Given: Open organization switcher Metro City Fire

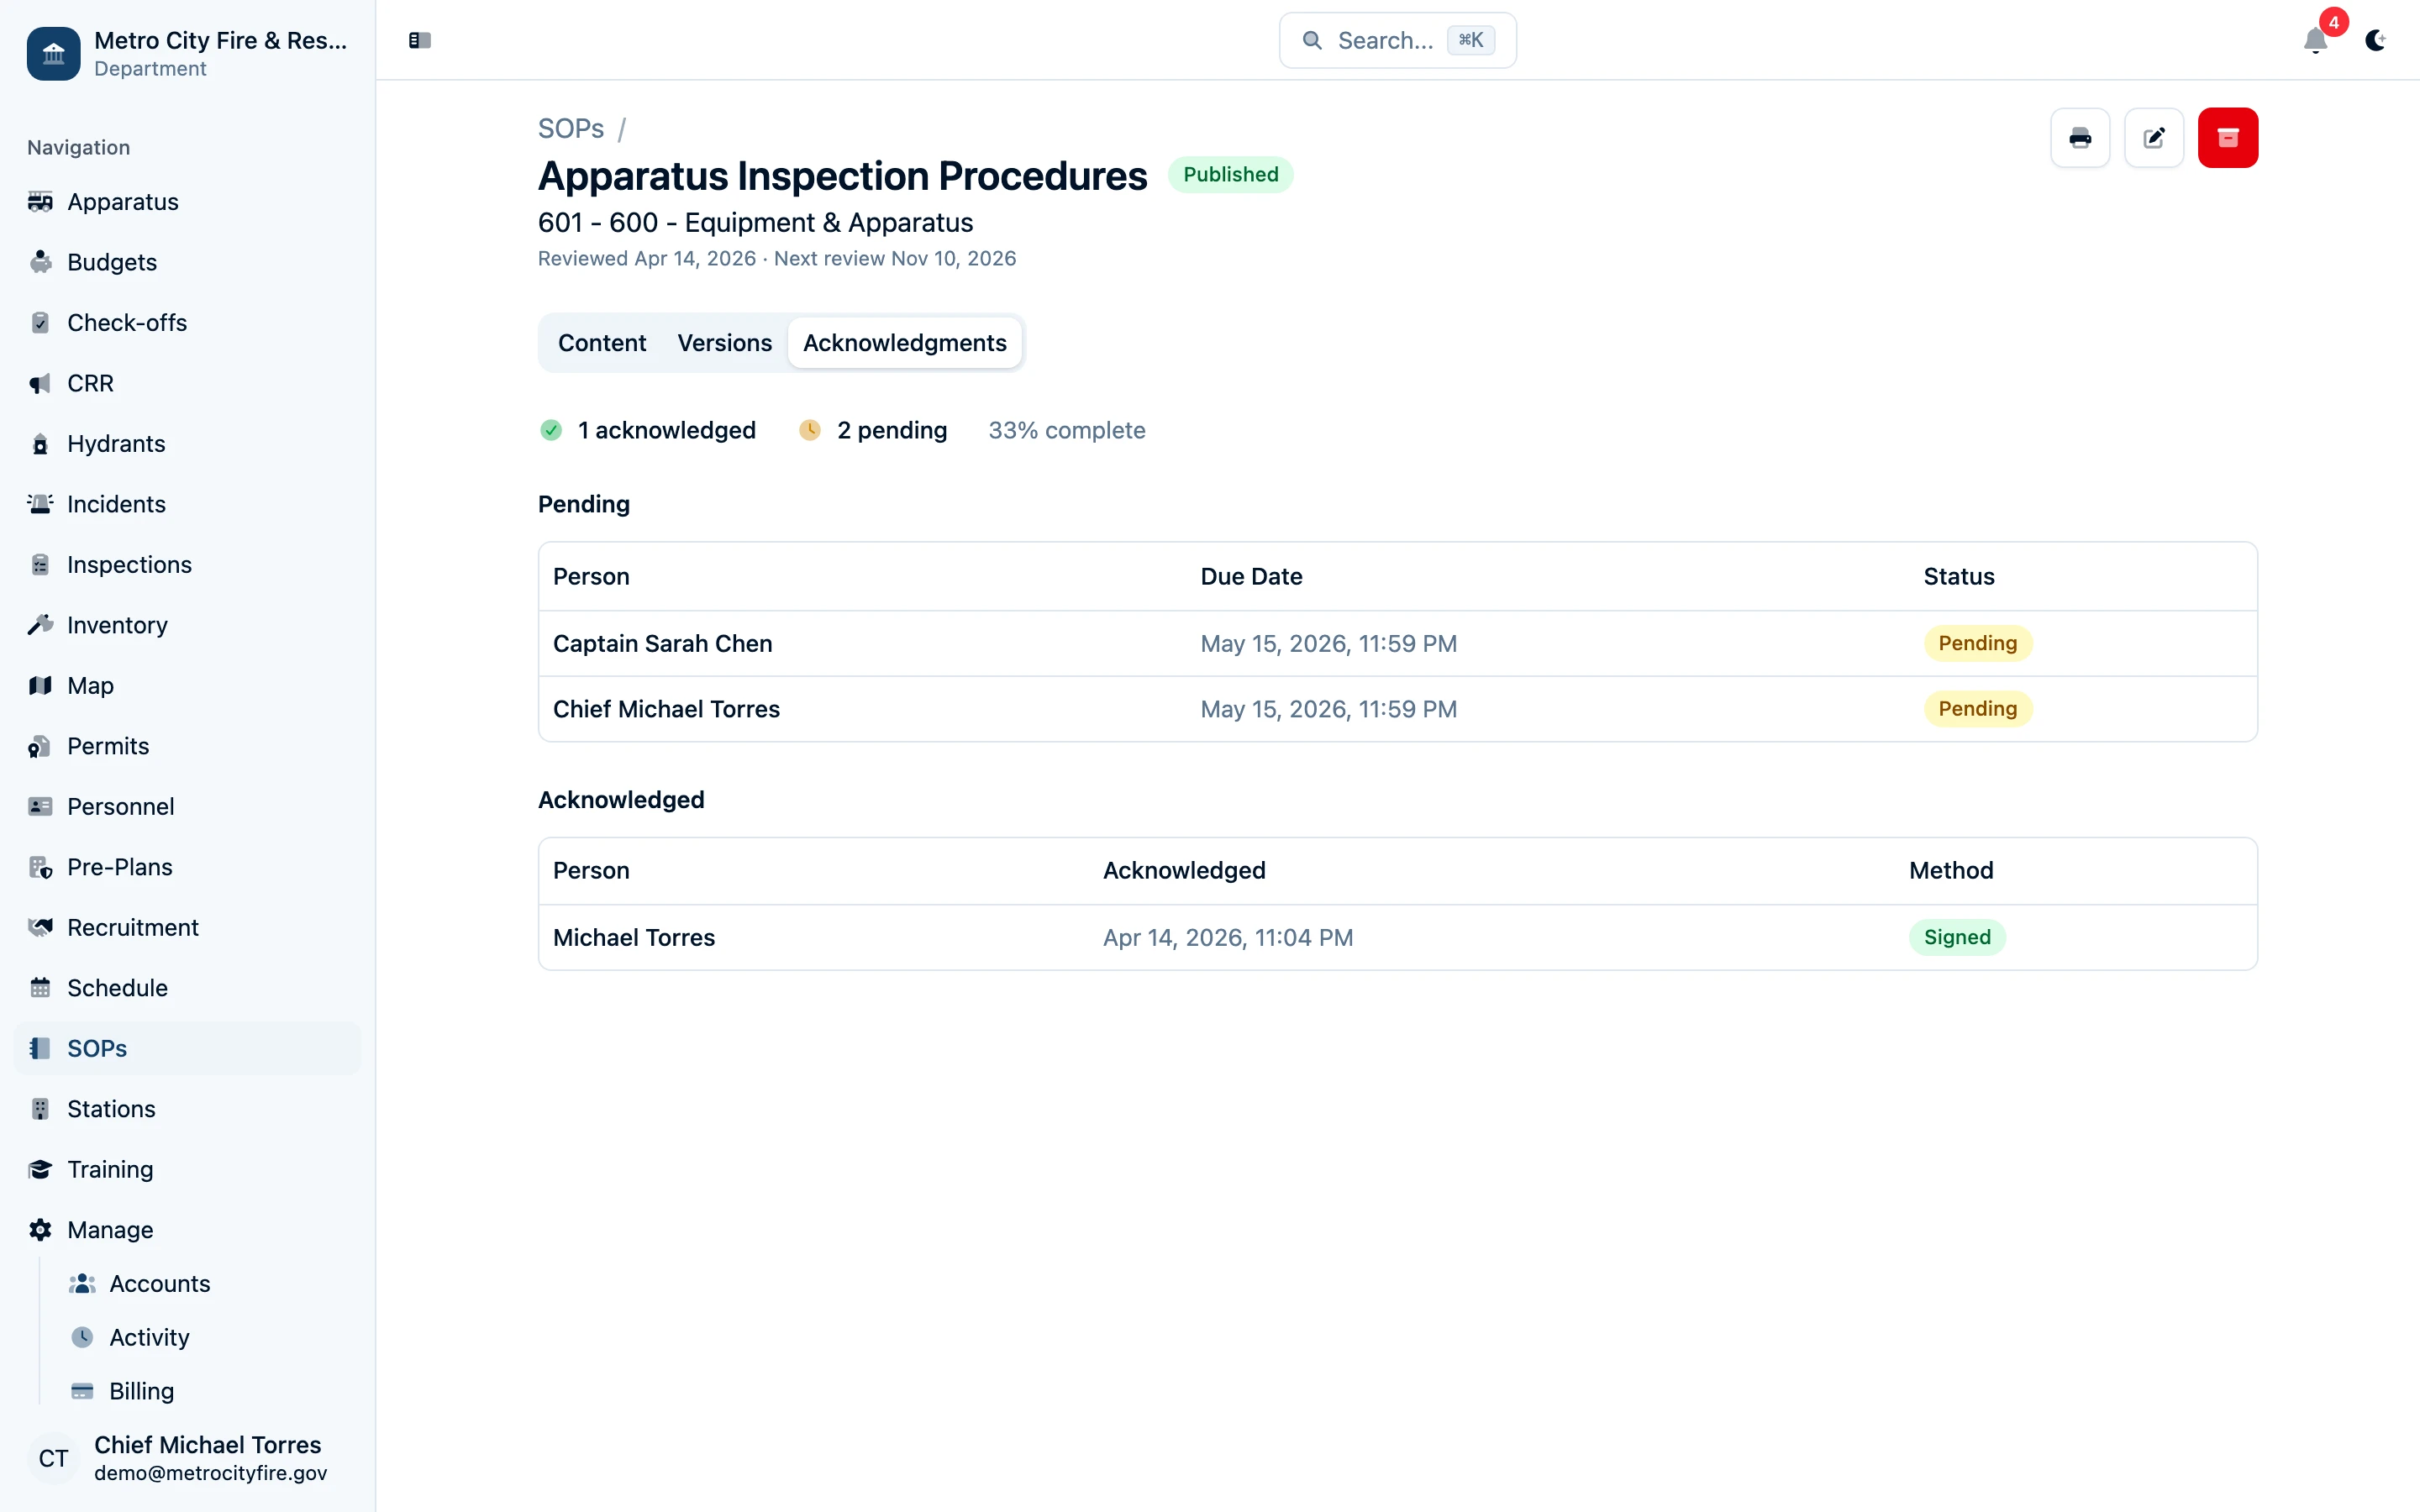Looking at the screenshot, I should point(187,53).
